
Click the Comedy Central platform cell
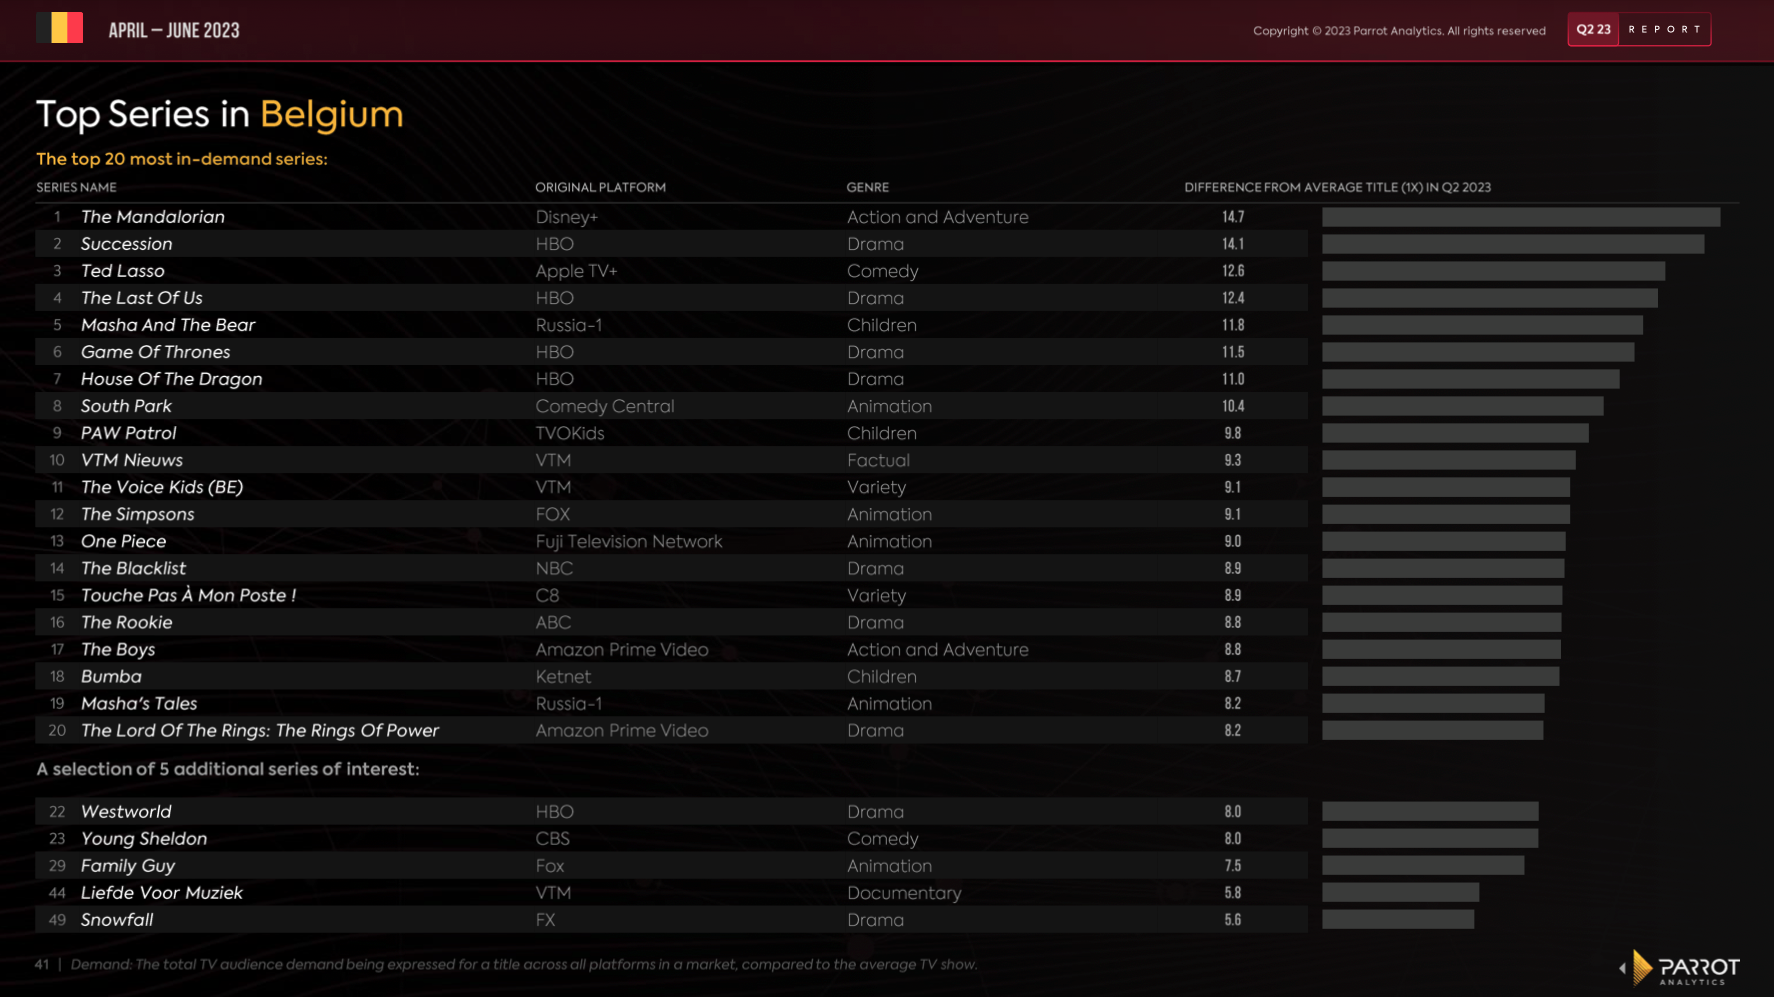(604, 406)
